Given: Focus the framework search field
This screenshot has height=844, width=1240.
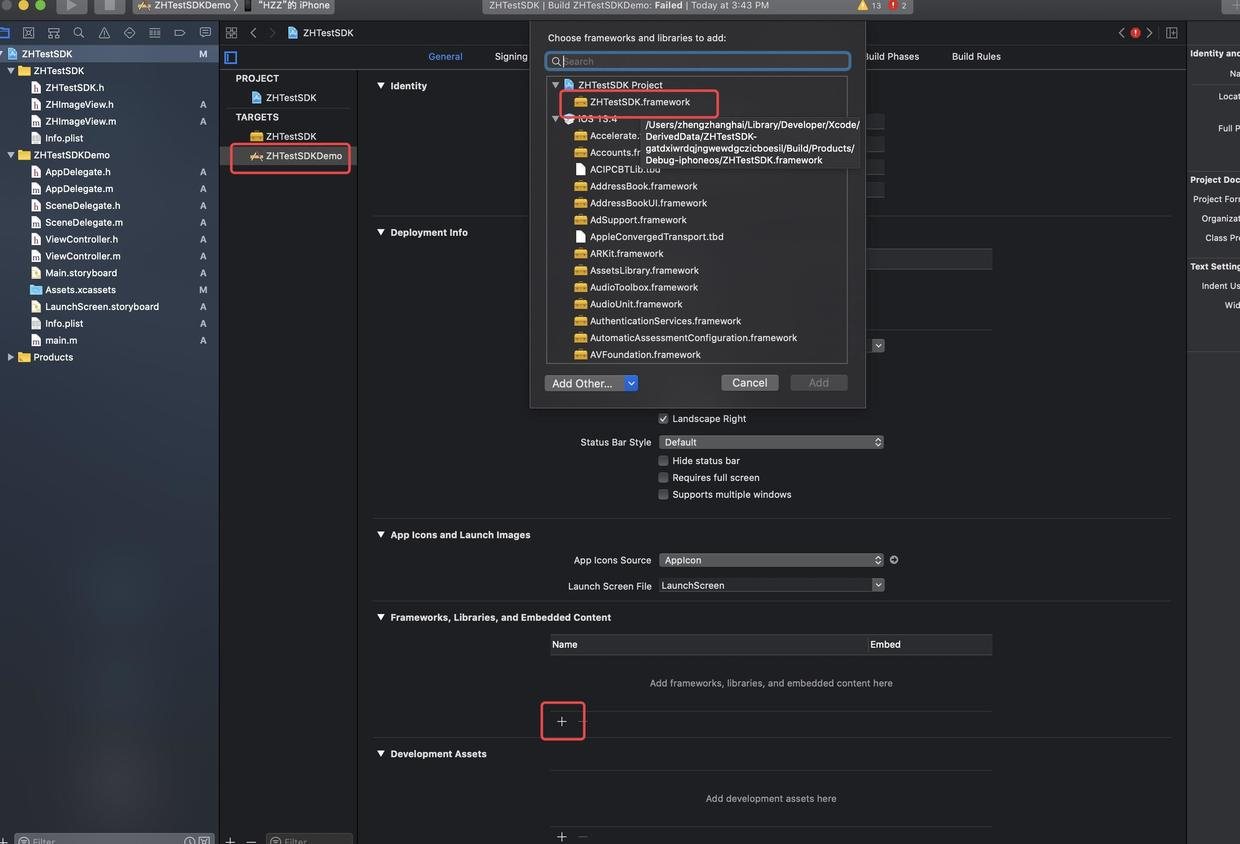Looking at the screenshot, I should 698,61.
